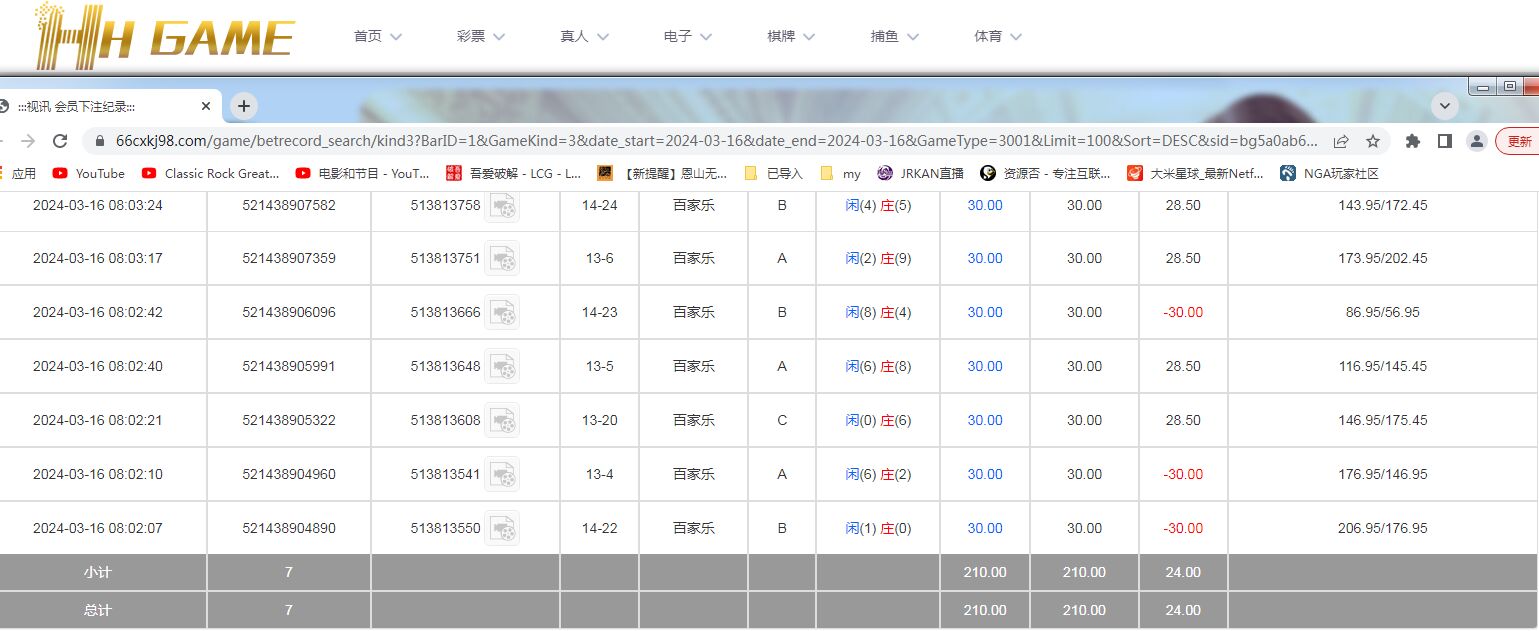1539x631 pixels.
Task: Click bet number 521438907582
Action: click(x=289, y=205)
